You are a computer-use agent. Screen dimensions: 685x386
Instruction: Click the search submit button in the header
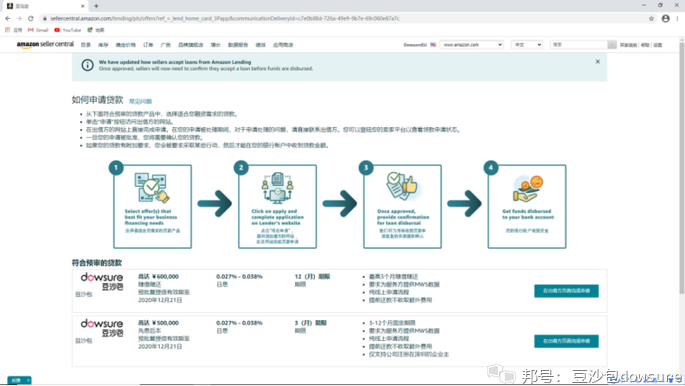[x=612, y=45]
